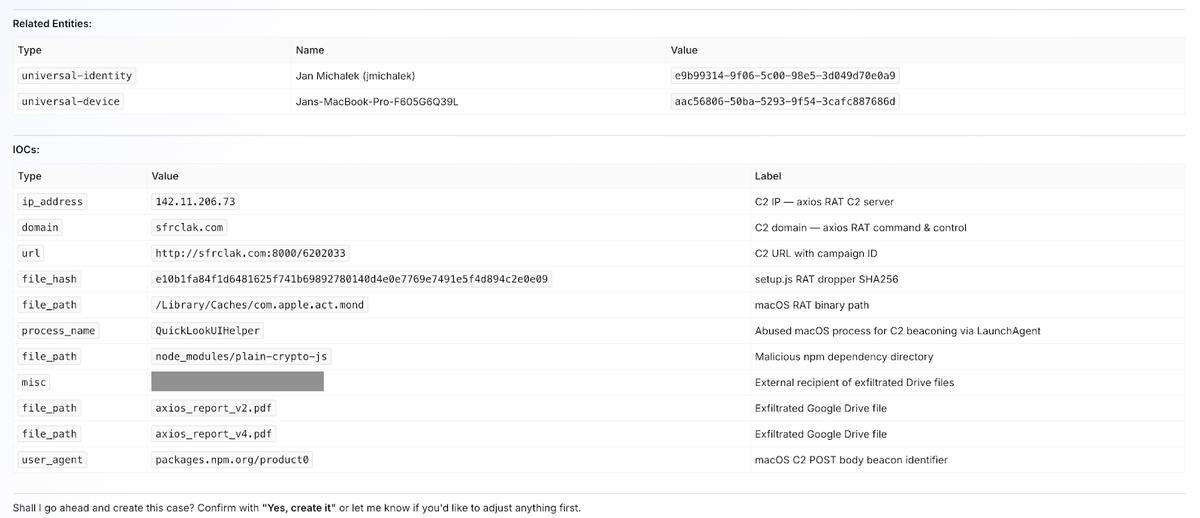Image resolution: width=1200 pixels, height=518 pixels.
Task: Select the axios_report_v2.pdf file value
Action: coord(215,408)
